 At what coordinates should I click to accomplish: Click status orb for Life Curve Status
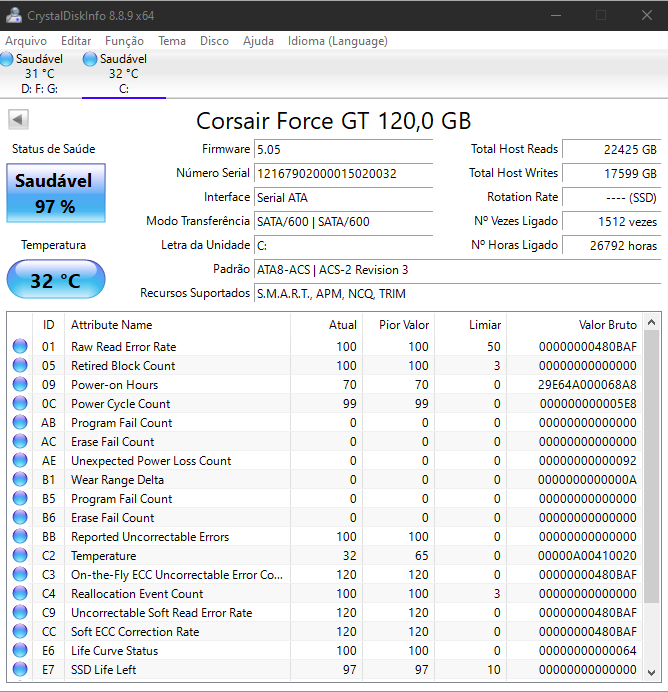tap(20, 650)
